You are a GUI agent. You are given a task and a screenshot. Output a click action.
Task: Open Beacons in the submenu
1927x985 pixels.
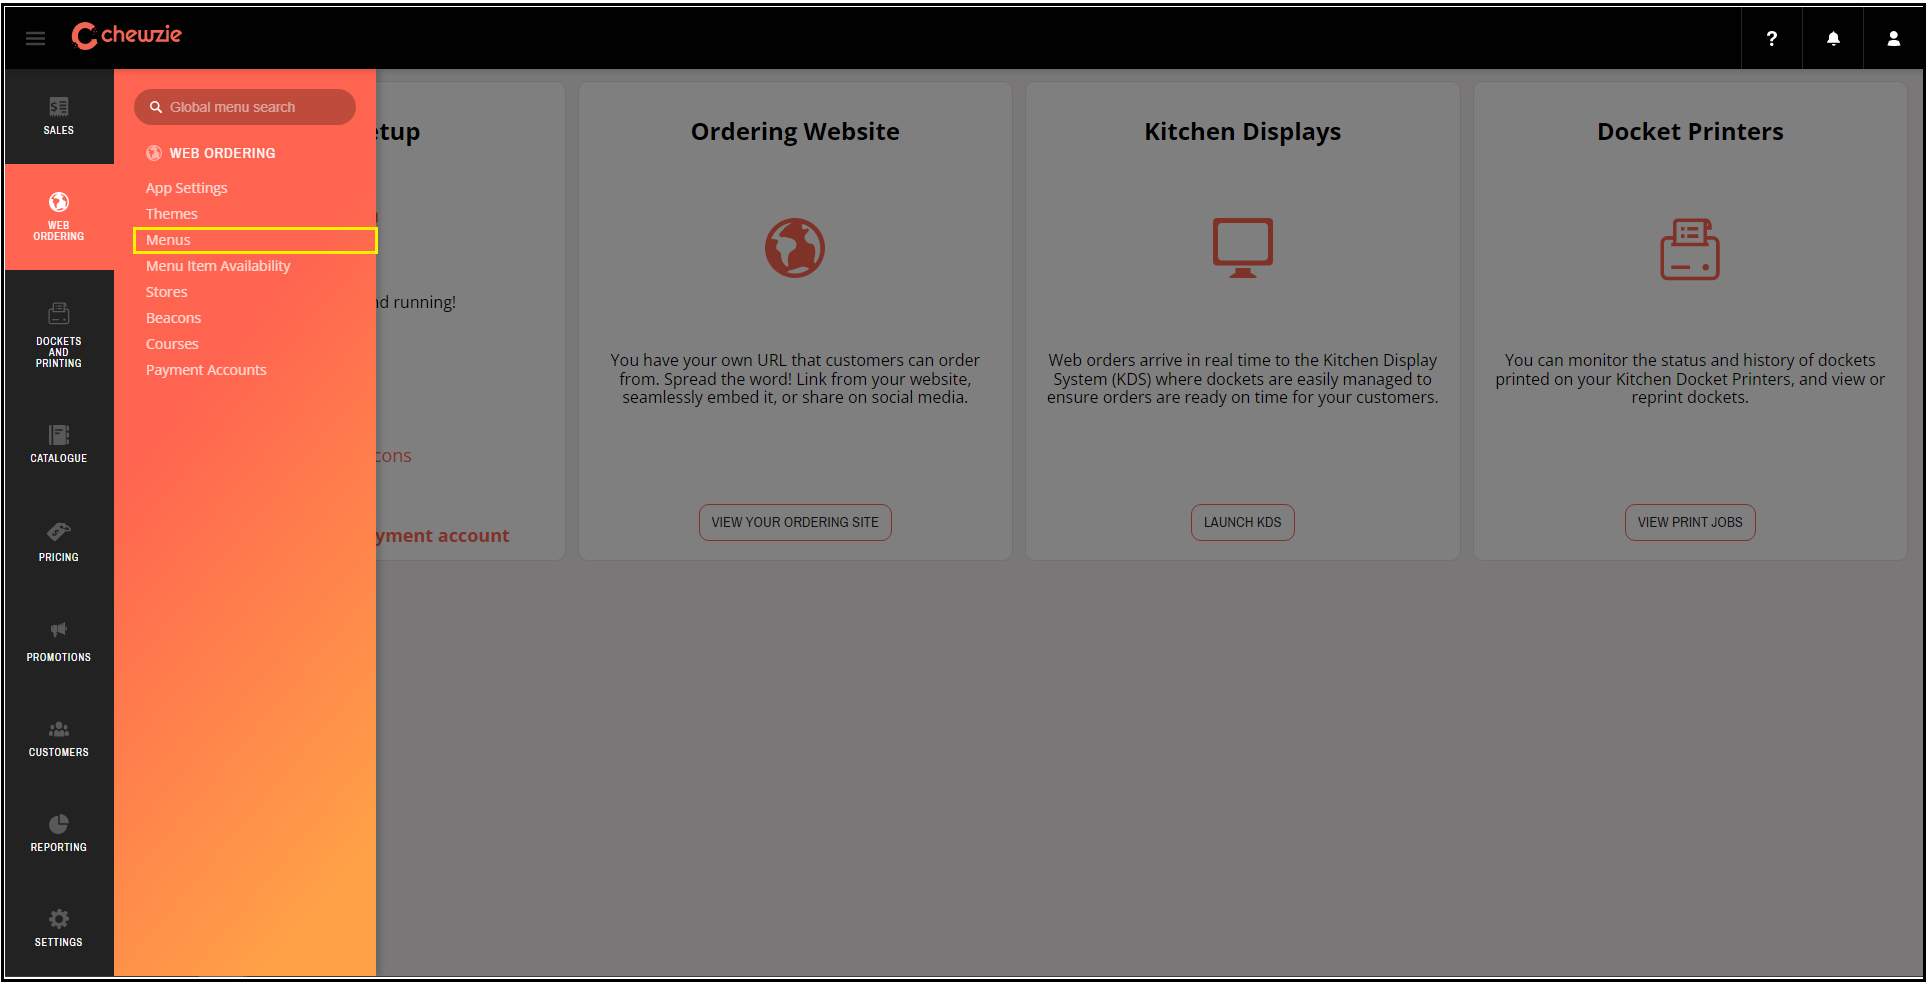pos(174,318)
